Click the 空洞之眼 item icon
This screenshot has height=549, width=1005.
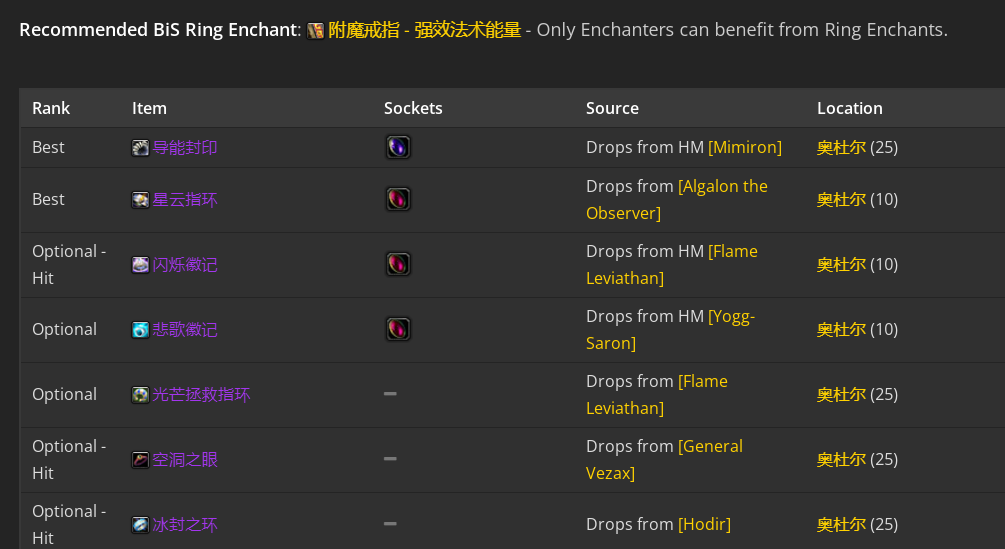(140, 460)
